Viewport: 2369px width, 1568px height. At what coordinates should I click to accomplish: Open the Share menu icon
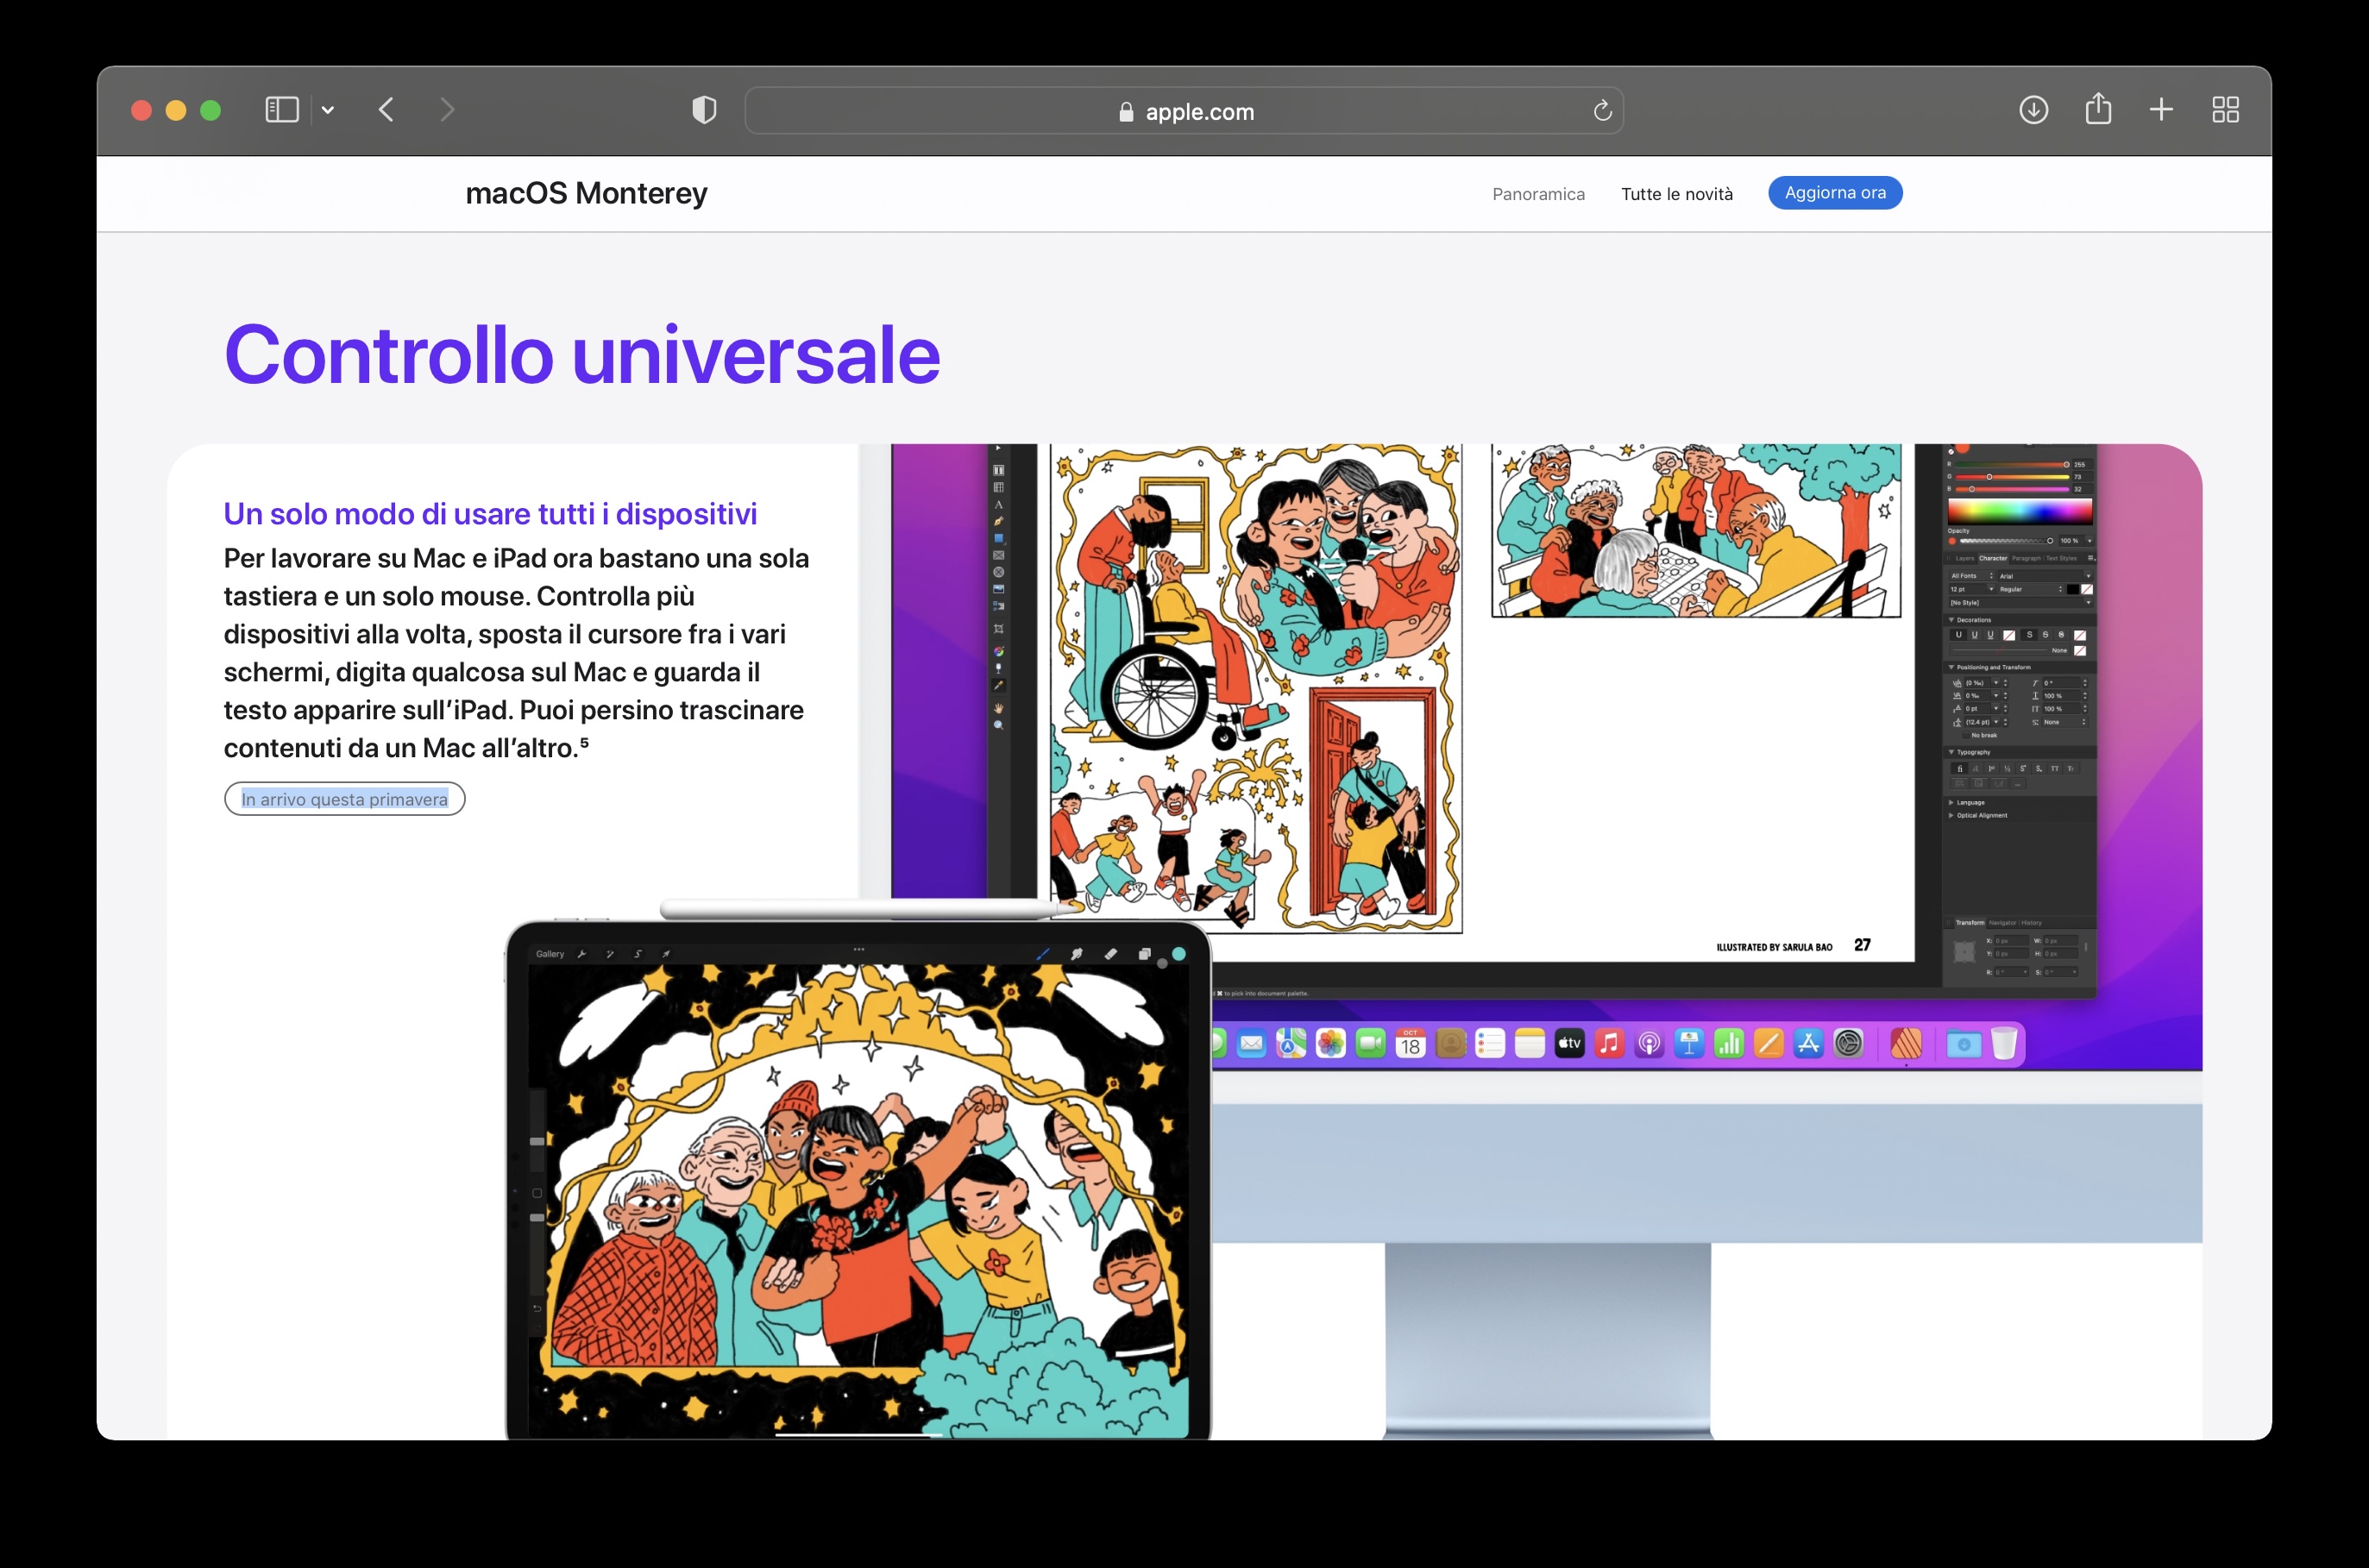point(2098,108)
